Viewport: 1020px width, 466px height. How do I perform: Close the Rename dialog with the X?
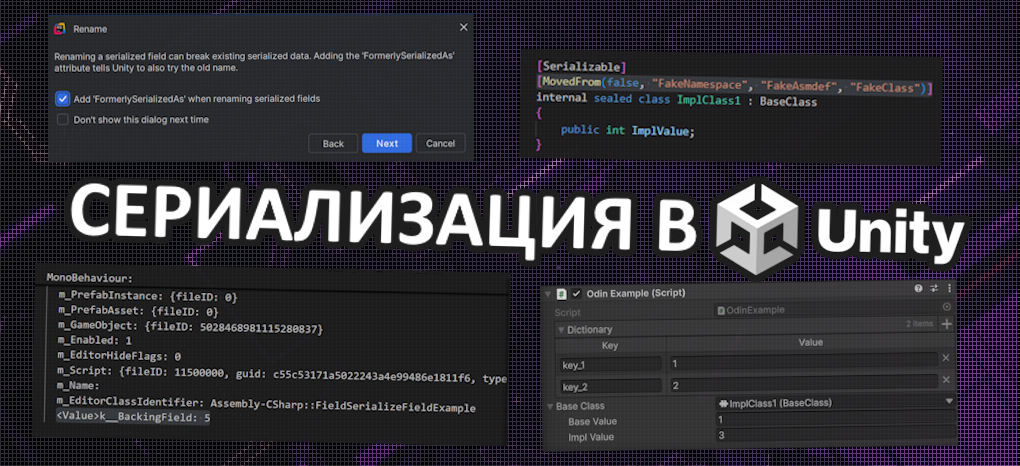pyautogui.click(x=464, y=27)
